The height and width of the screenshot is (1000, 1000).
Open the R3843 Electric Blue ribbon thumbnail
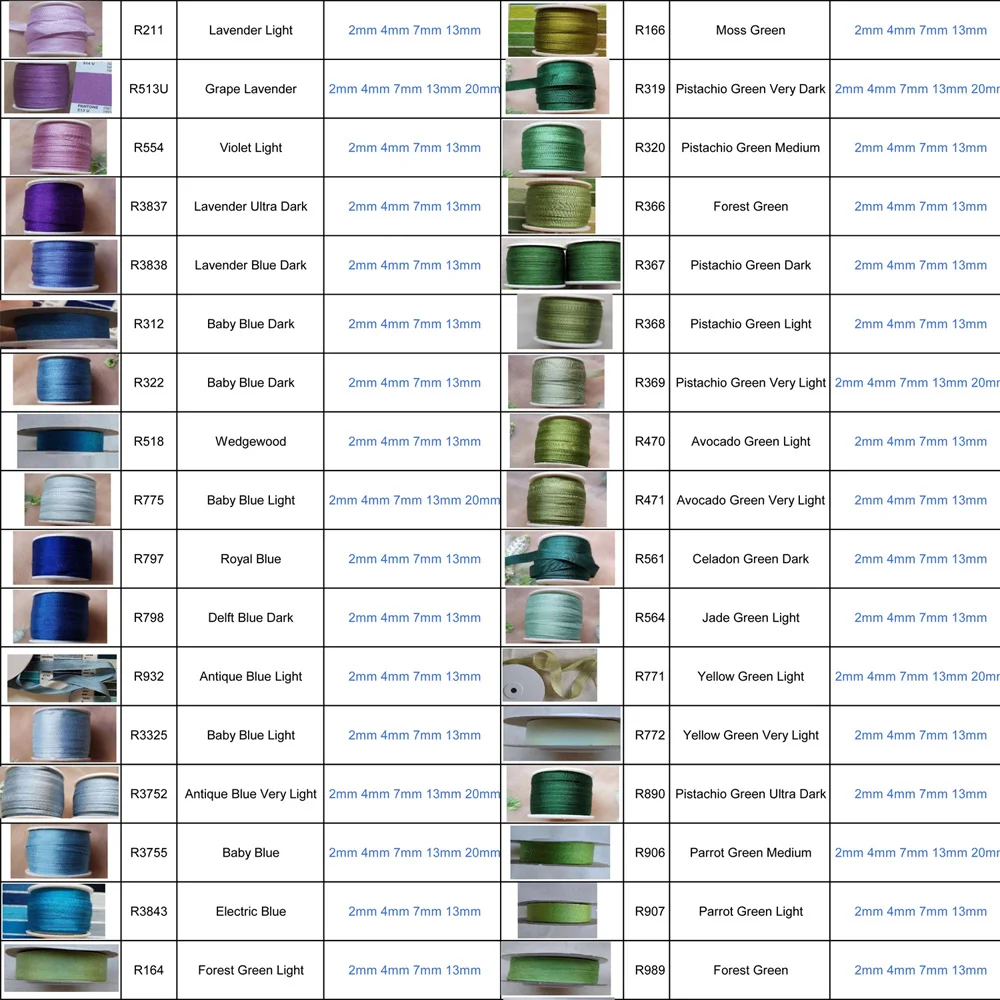pos(54,911)
